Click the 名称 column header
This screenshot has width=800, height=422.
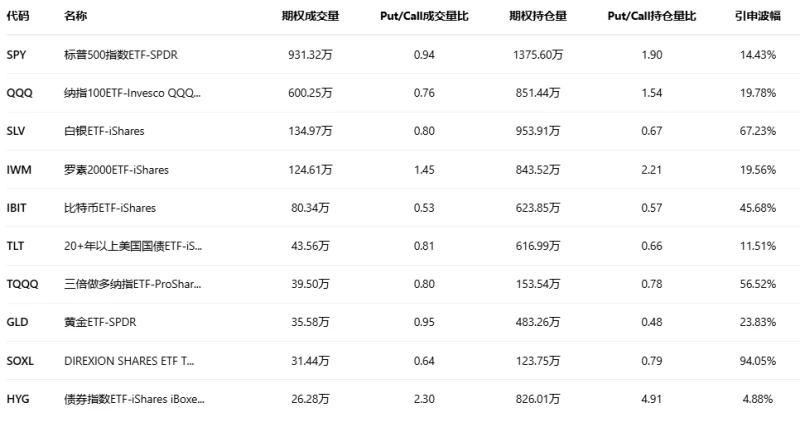point(74,17)
